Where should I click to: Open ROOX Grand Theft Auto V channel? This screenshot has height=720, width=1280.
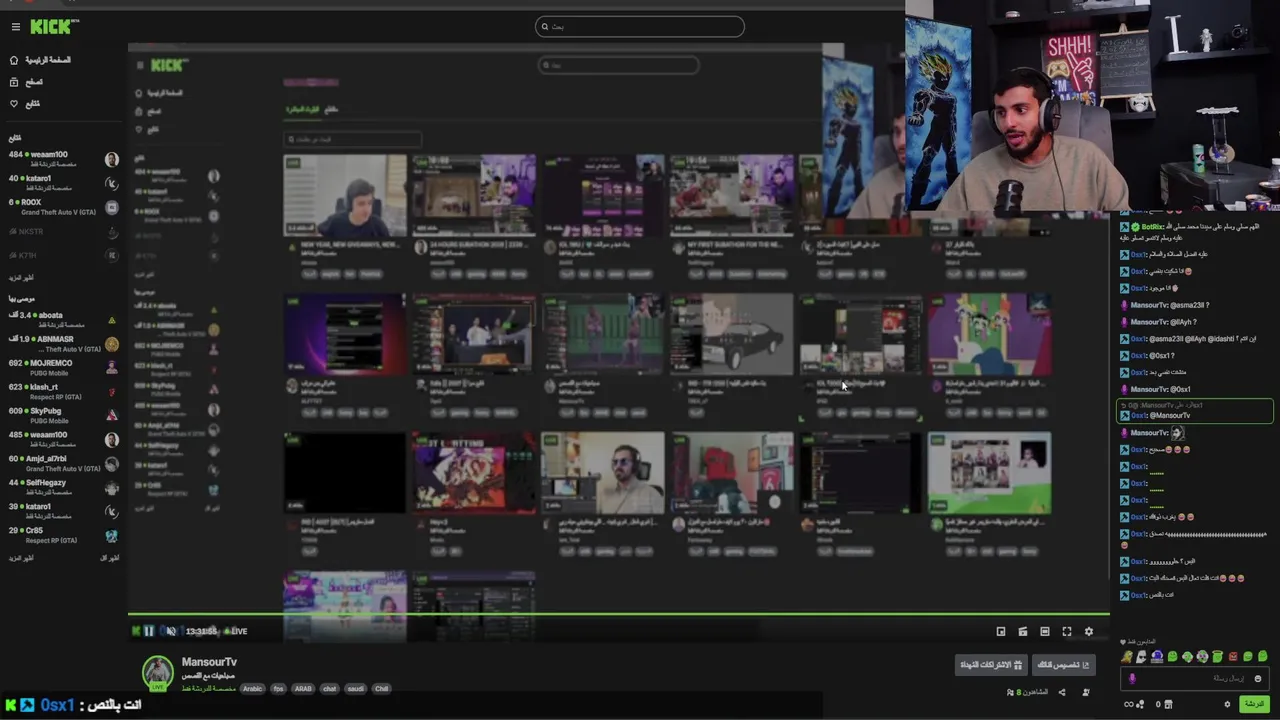pos(62,207)
